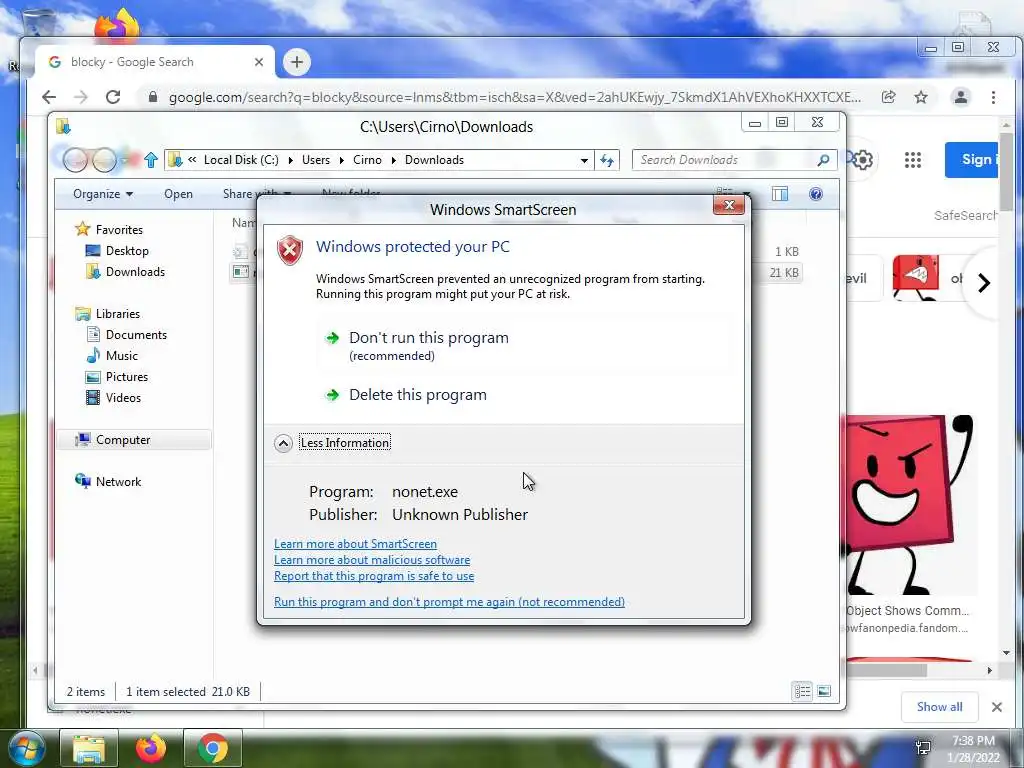The width and height of the screenshot is (1024, 768).
Task: Click Report that this program is safe link
Action: point(374,576)
